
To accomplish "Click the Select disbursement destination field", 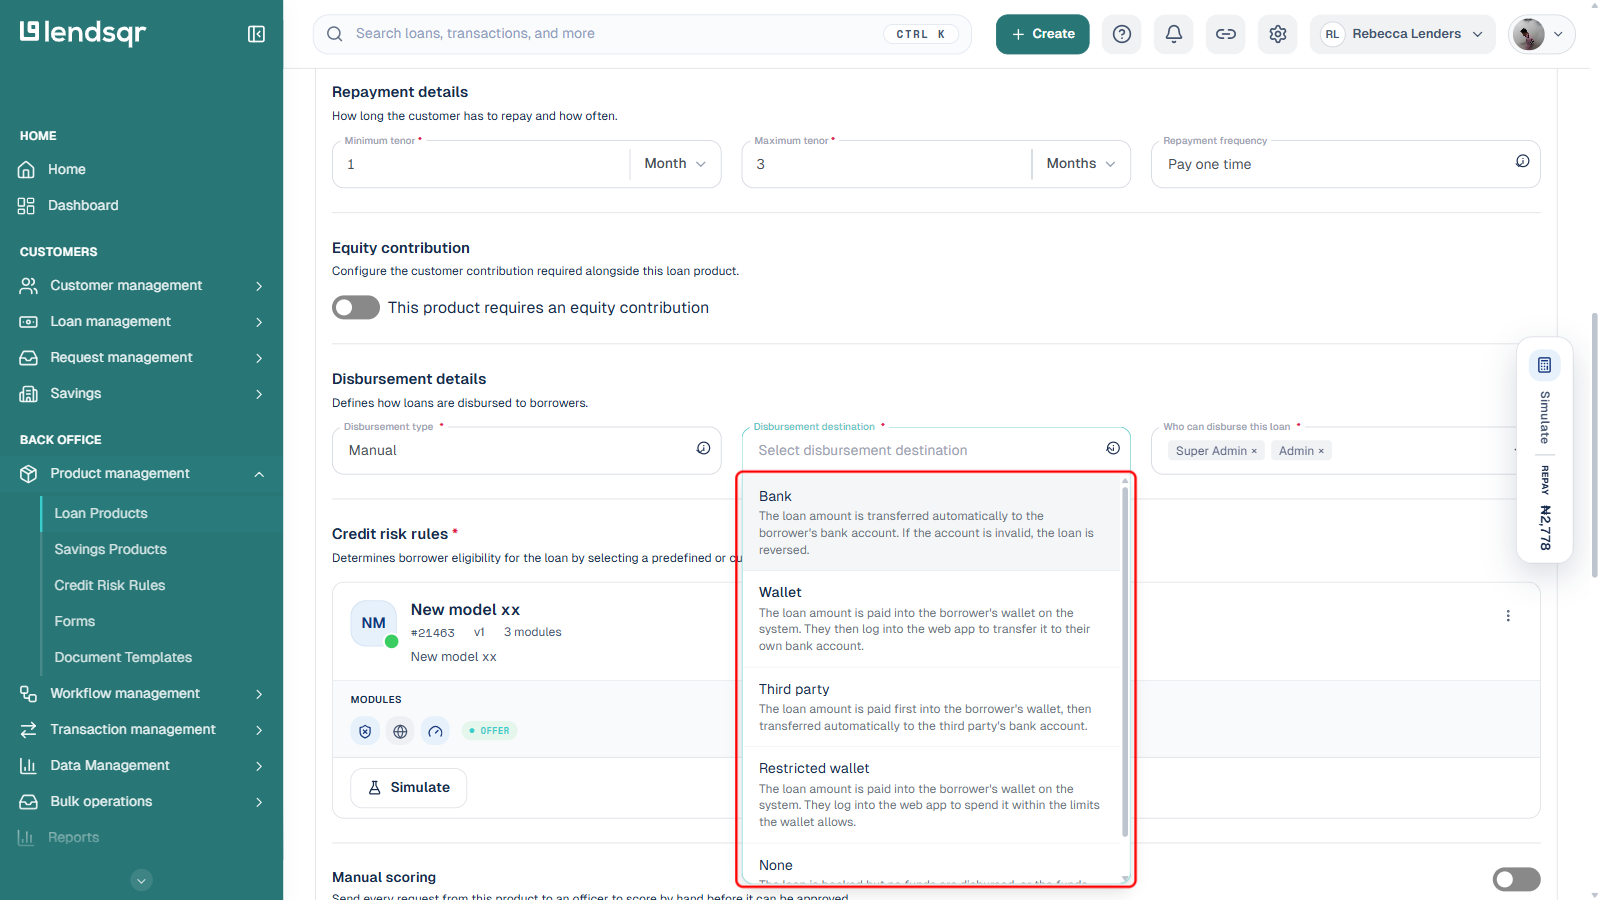I will point(936,451).
